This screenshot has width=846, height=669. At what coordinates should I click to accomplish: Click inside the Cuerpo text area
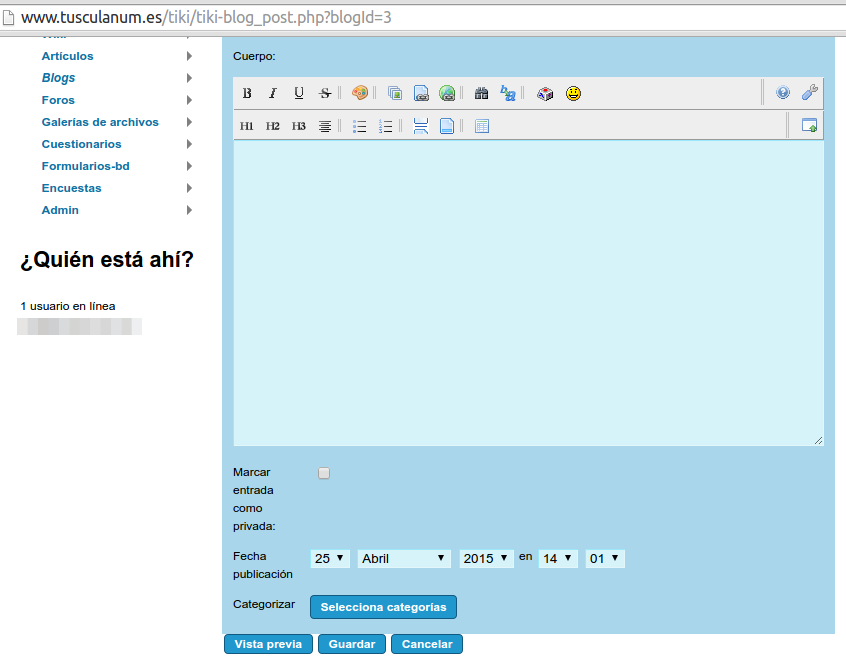coord(528,292)
